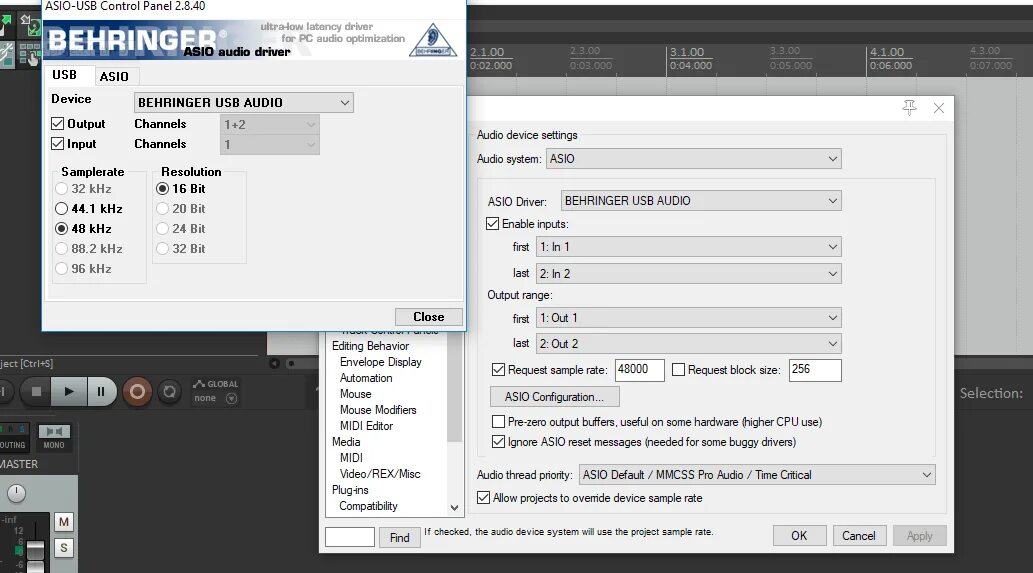1033x573 pixels.
Task: Open Audio thread priority dropdown
Action: [757, 475]
